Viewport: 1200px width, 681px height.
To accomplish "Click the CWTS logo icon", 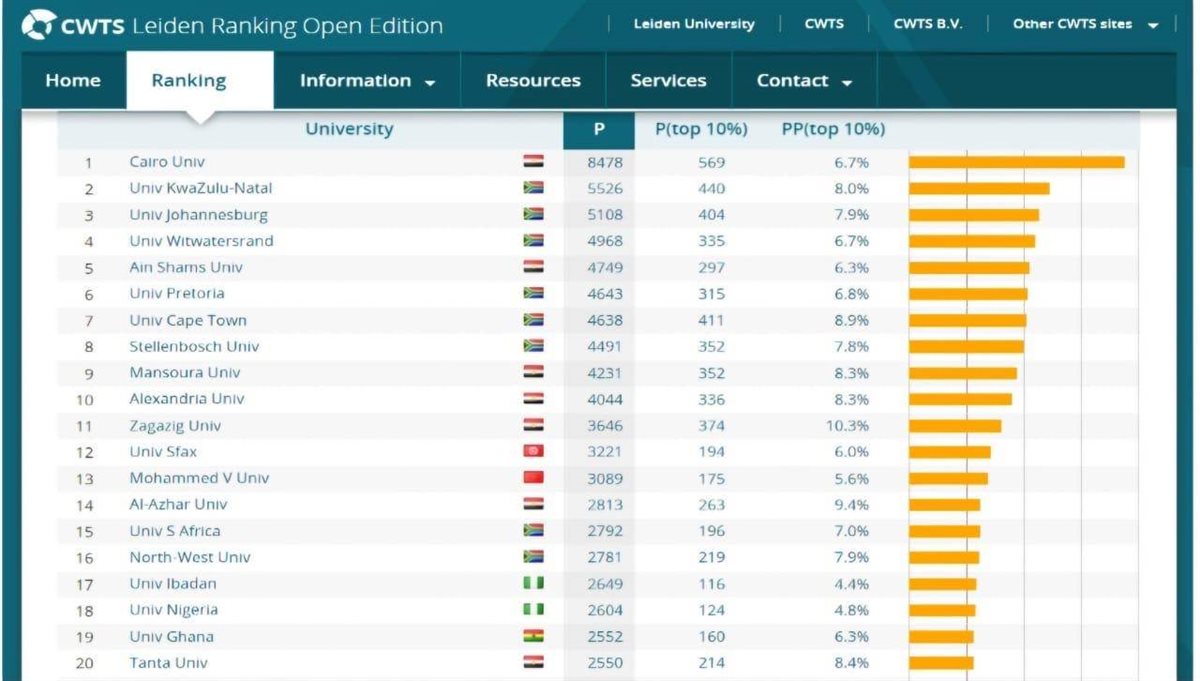I will pyautogui.click(x=39, y=24).
